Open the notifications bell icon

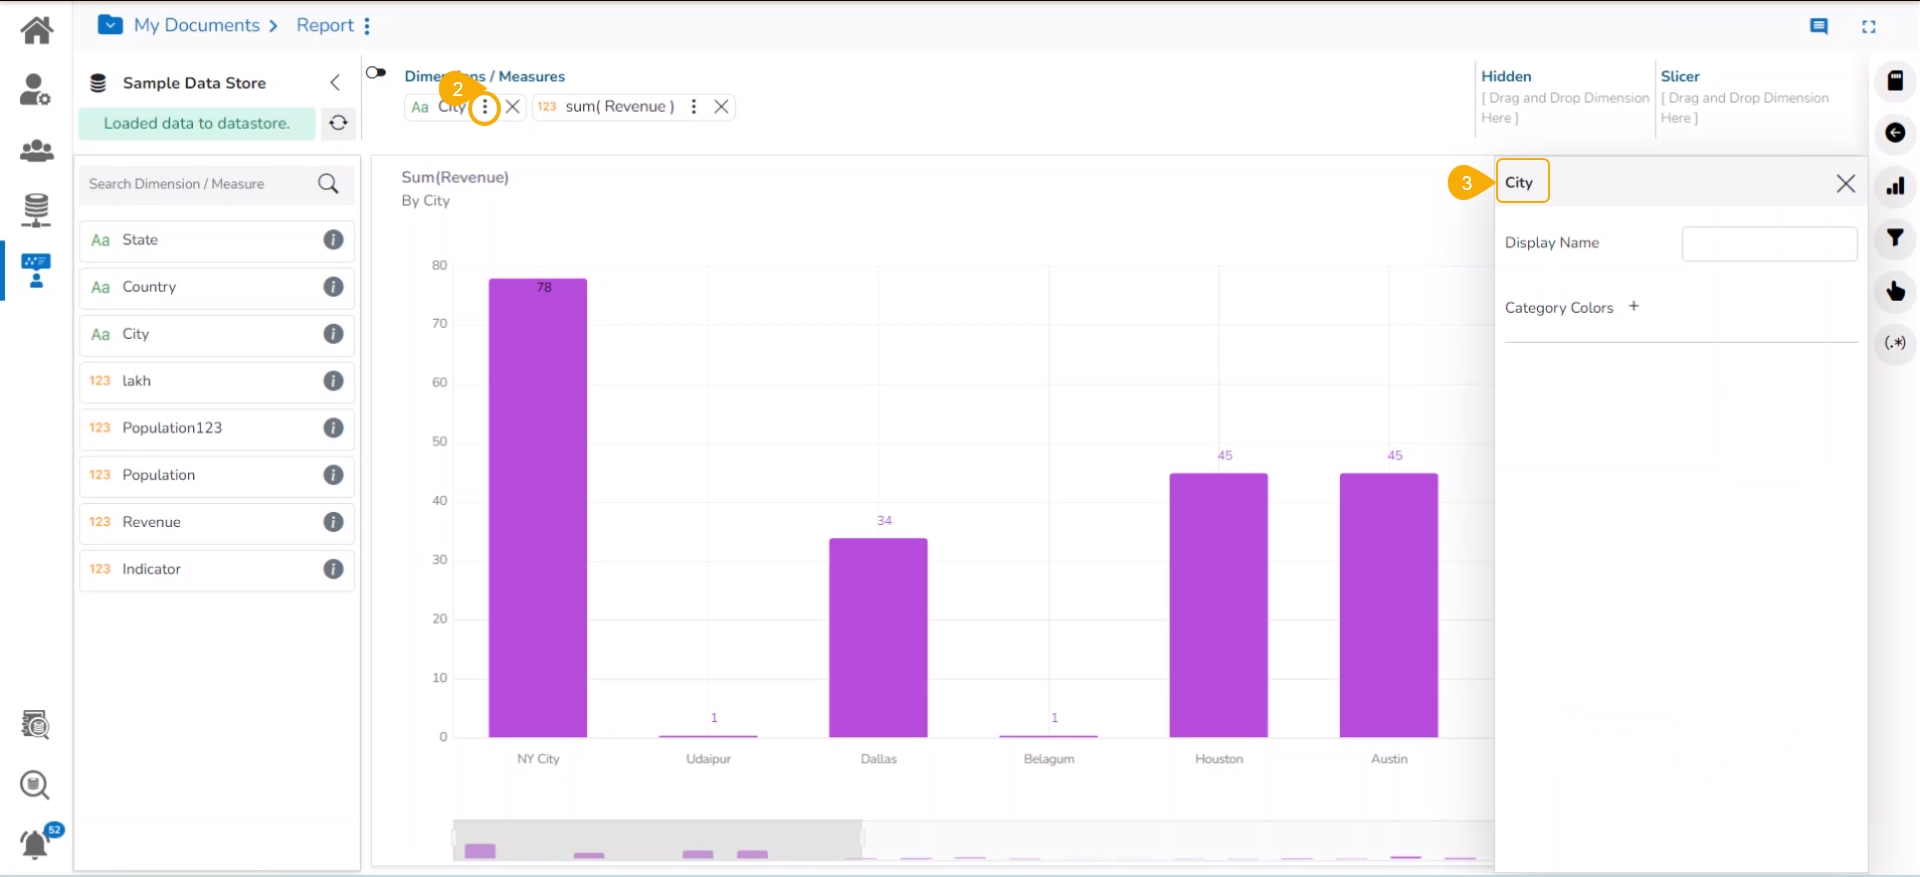click(35, 845)
